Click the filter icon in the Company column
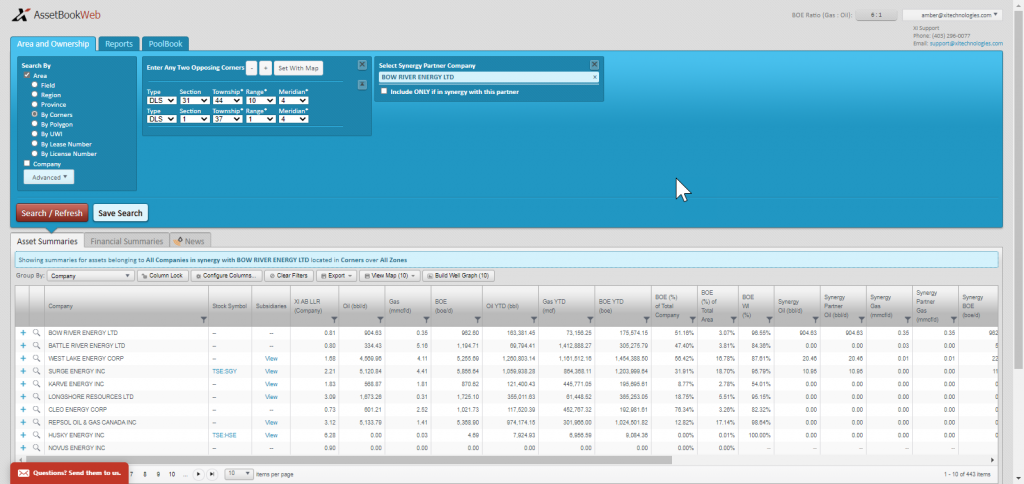The image size is (1024, 484). click(204, 319)
